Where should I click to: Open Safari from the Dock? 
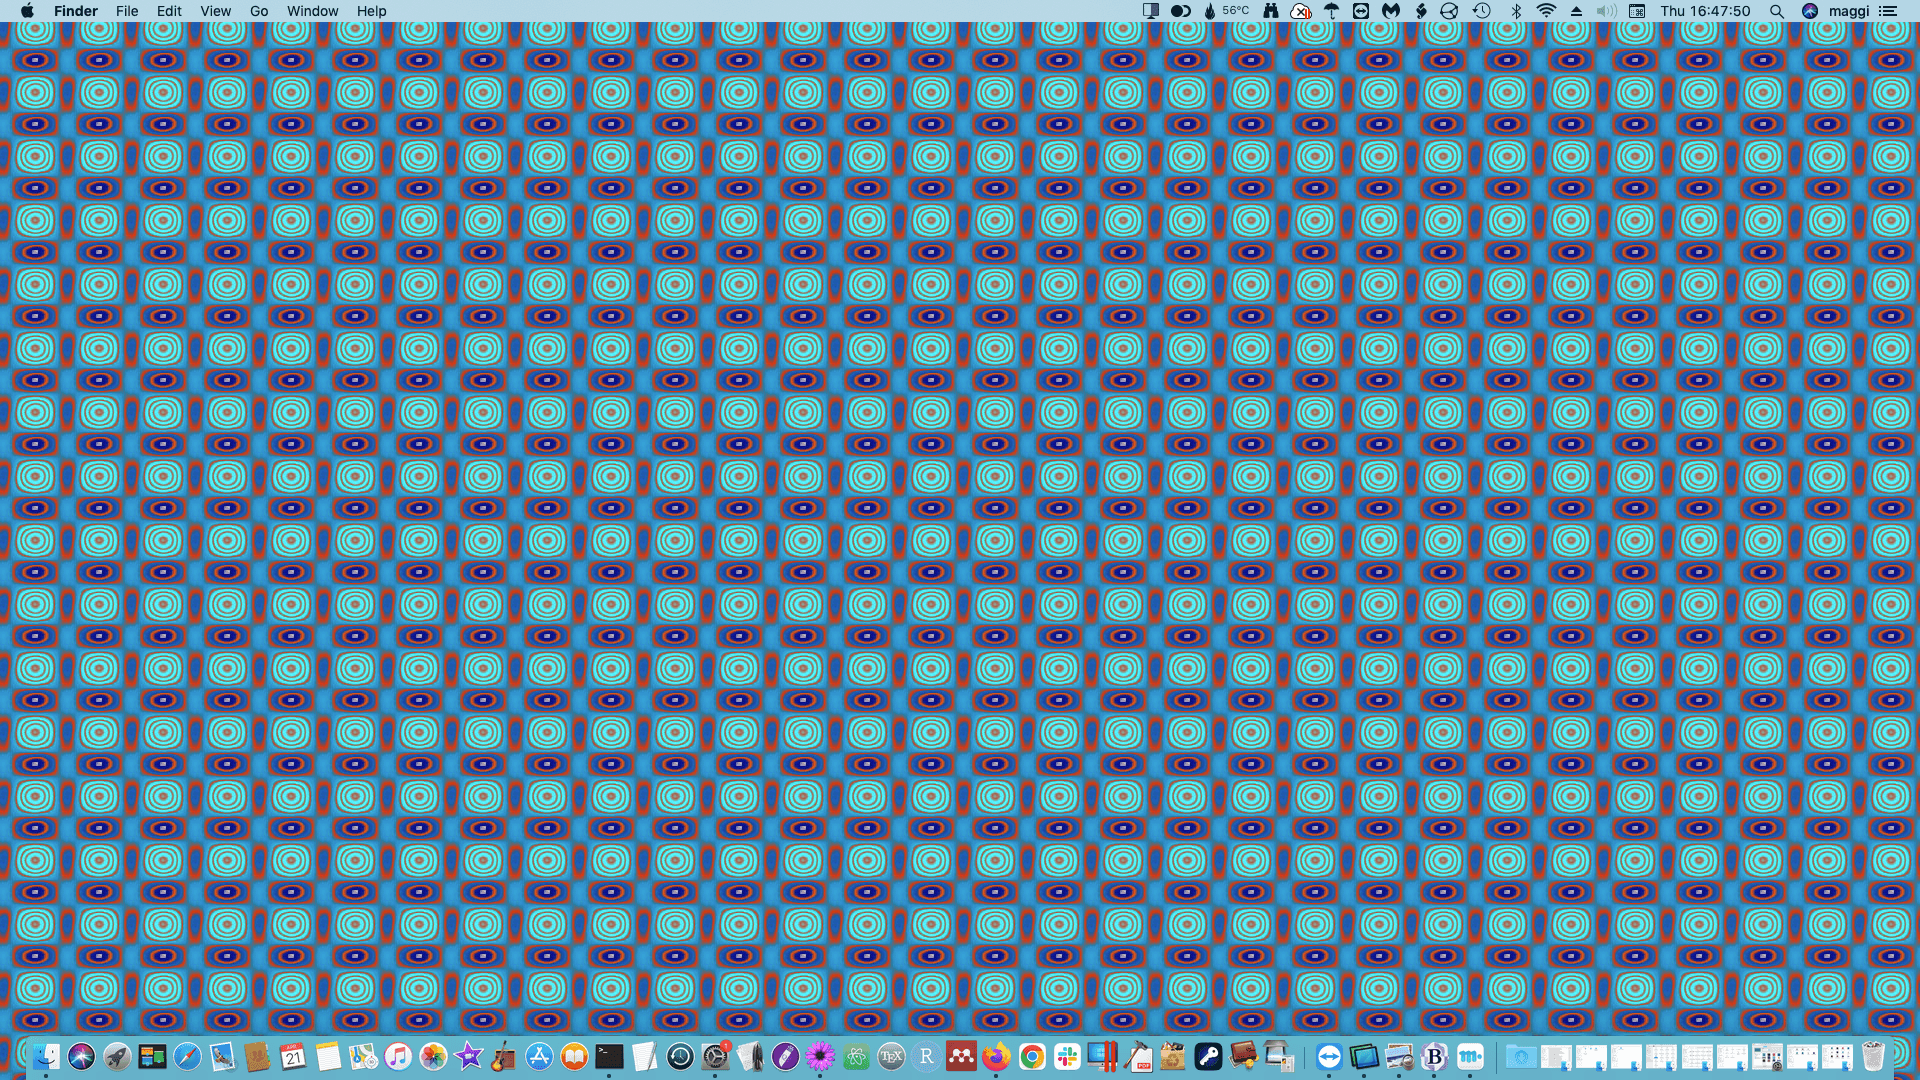(x=187, y=1056)
